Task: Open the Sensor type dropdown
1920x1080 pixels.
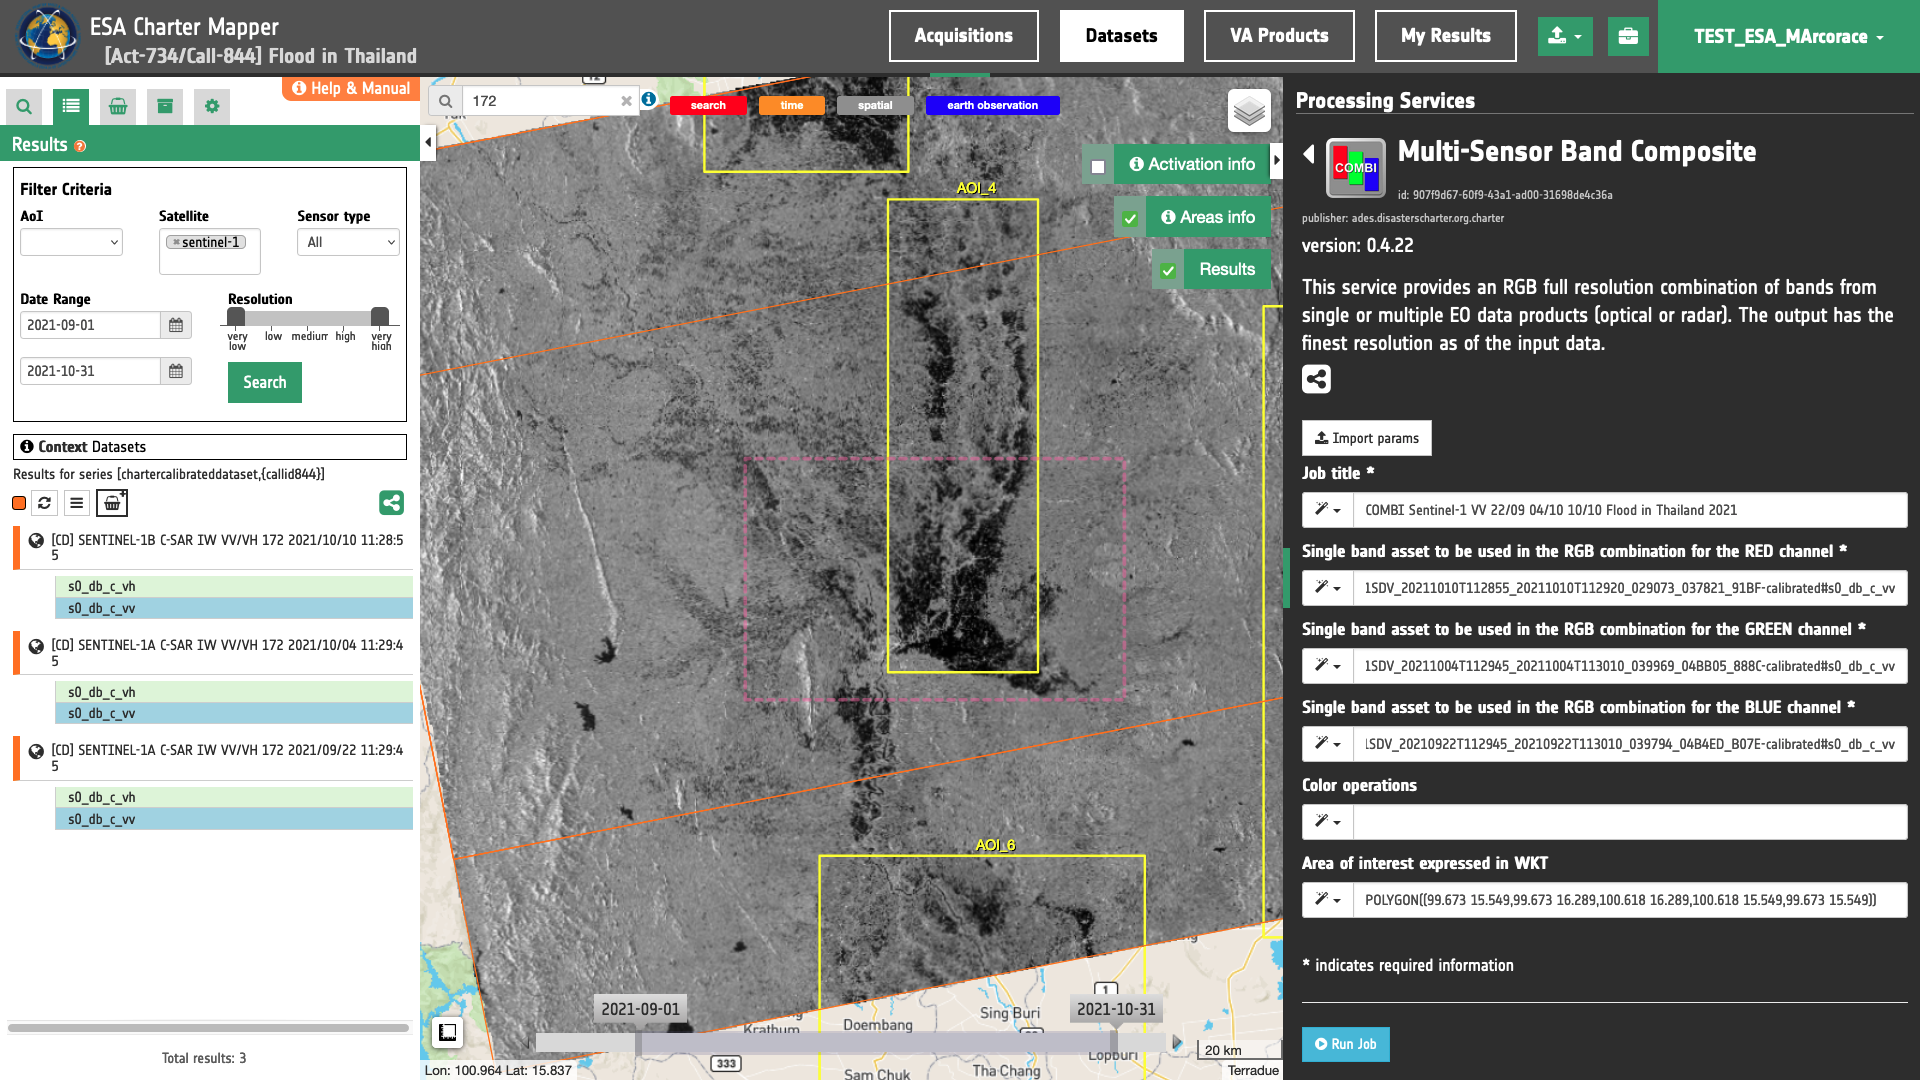Action: (348, 242)
